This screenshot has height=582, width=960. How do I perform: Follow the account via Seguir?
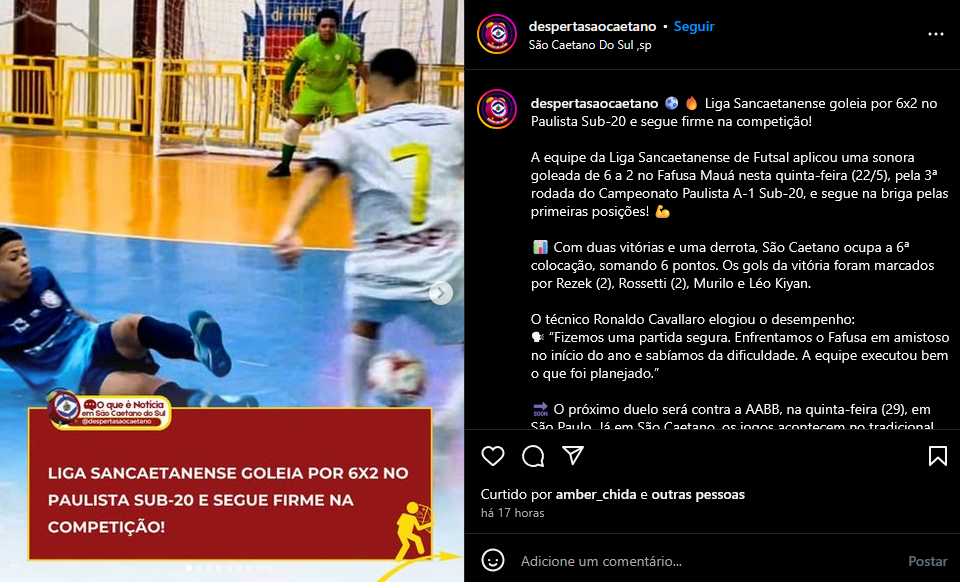click(x=694, y=26)
